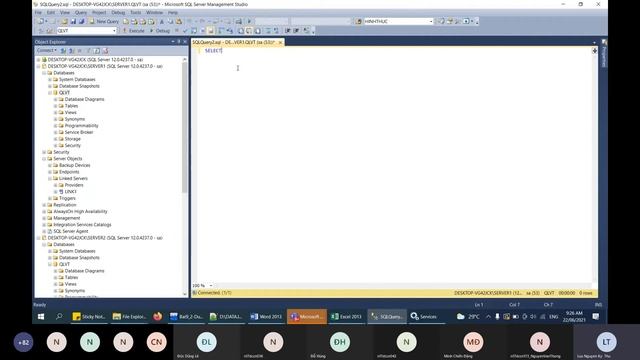Viewport: 640px width, 360px height.
Task: Expand the Management node
Action: click(x=44, y=218)
